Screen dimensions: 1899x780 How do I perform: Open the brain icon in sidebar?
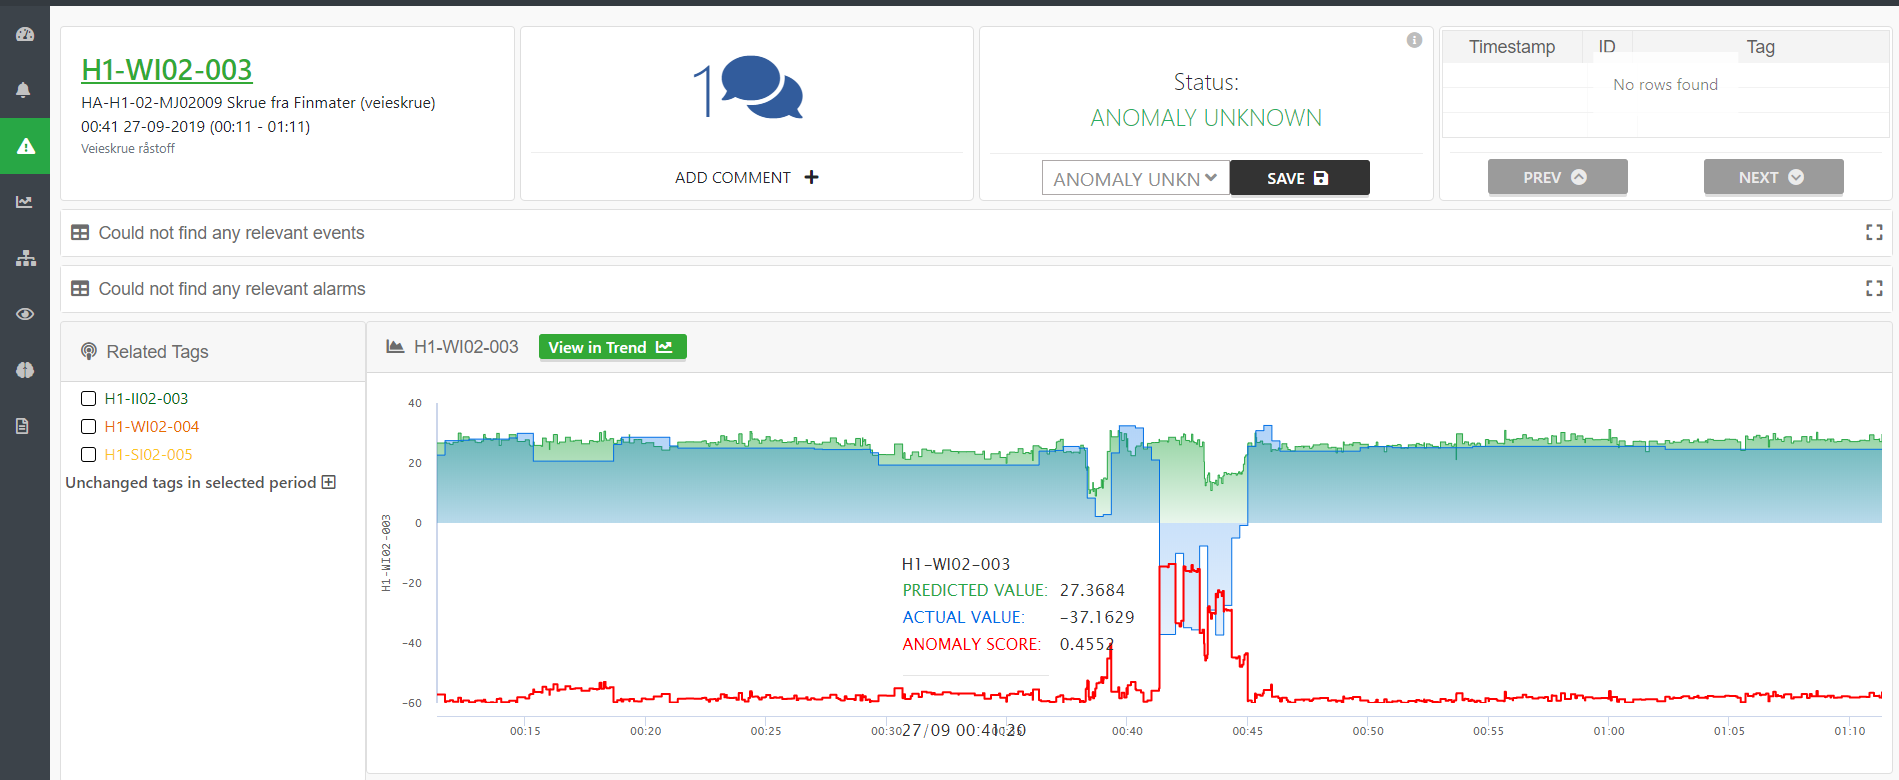(x=25, y=370)
